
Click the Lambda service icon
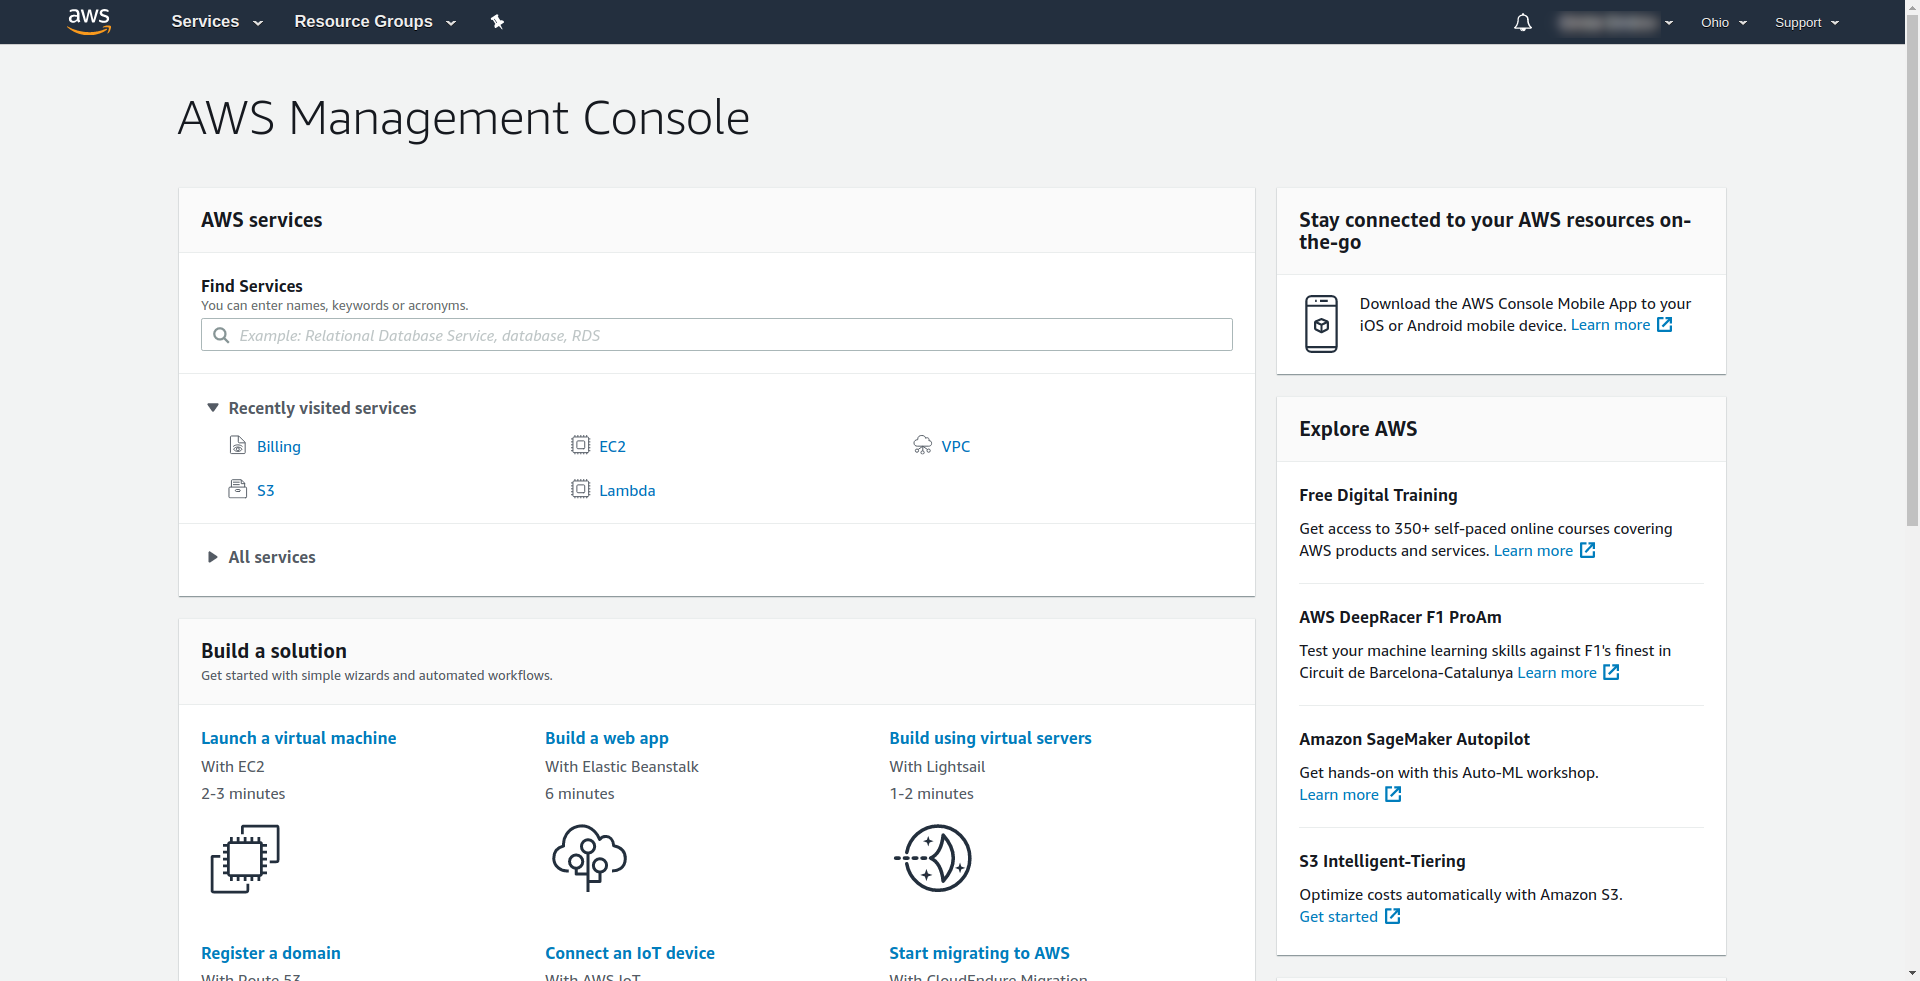pos(580,489)
